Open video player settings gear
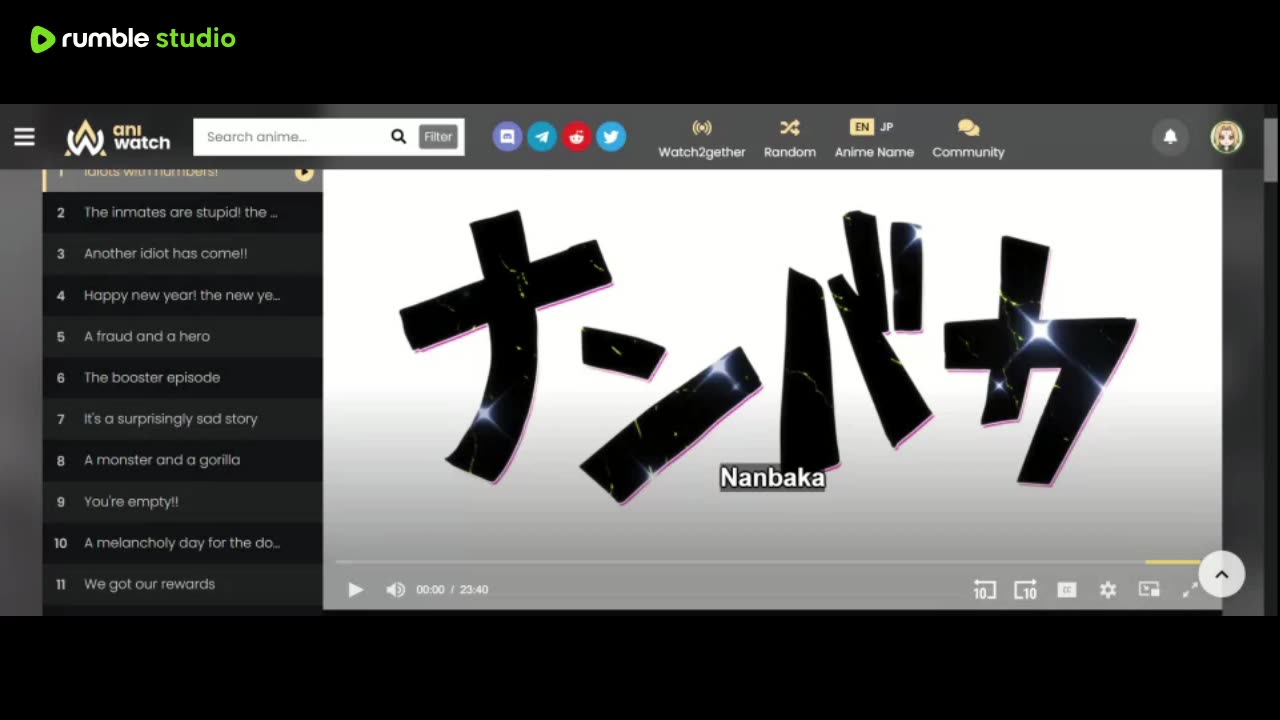 click(x=1108, y=590)
